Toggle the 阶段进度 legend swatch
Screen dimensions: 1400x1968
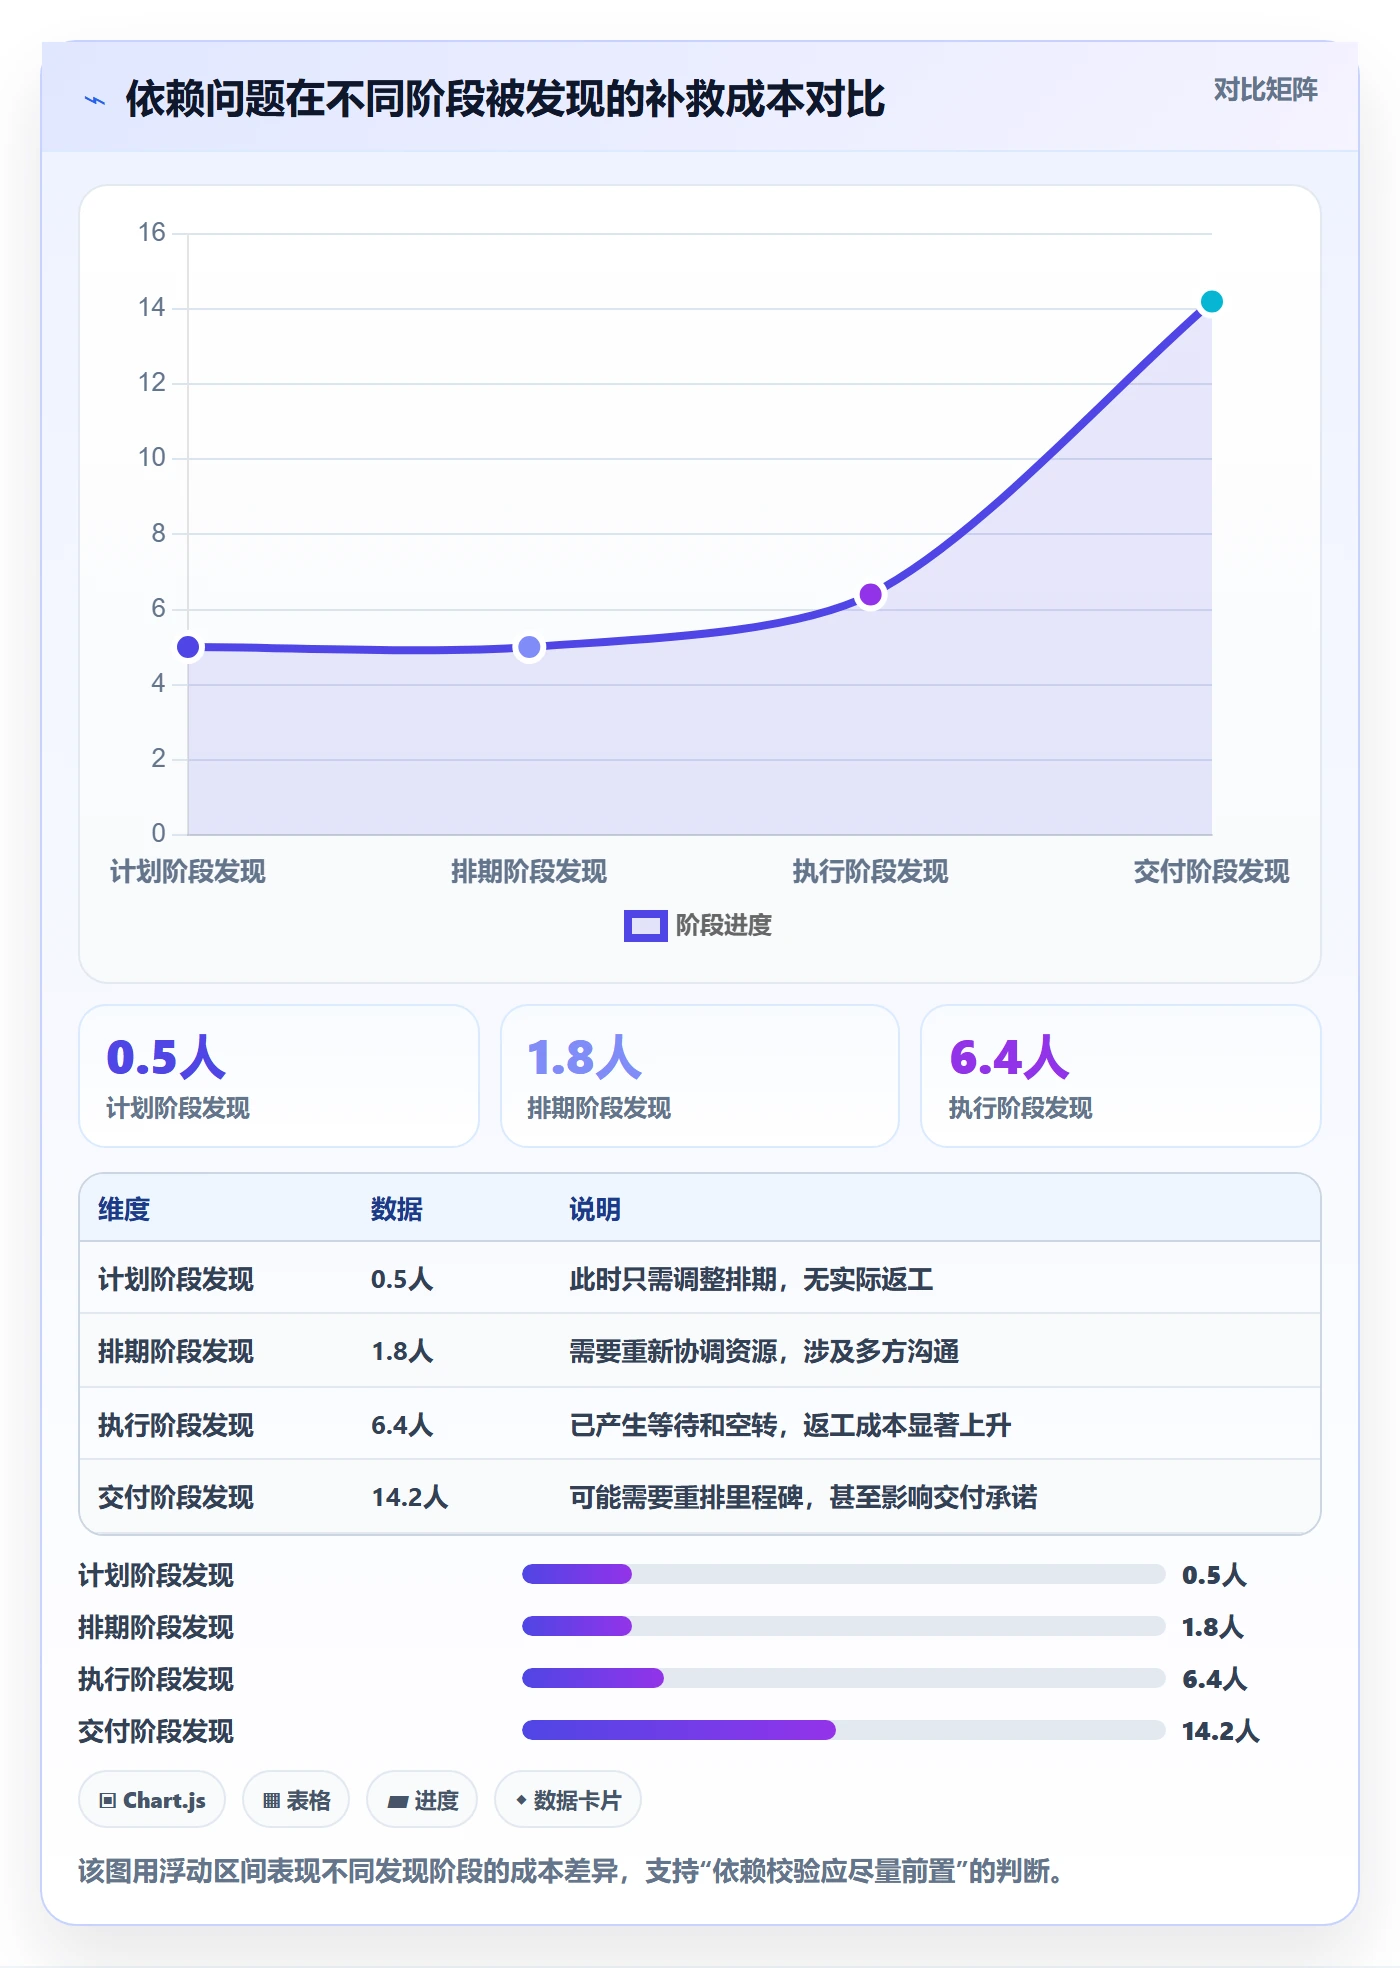(645, 926)
